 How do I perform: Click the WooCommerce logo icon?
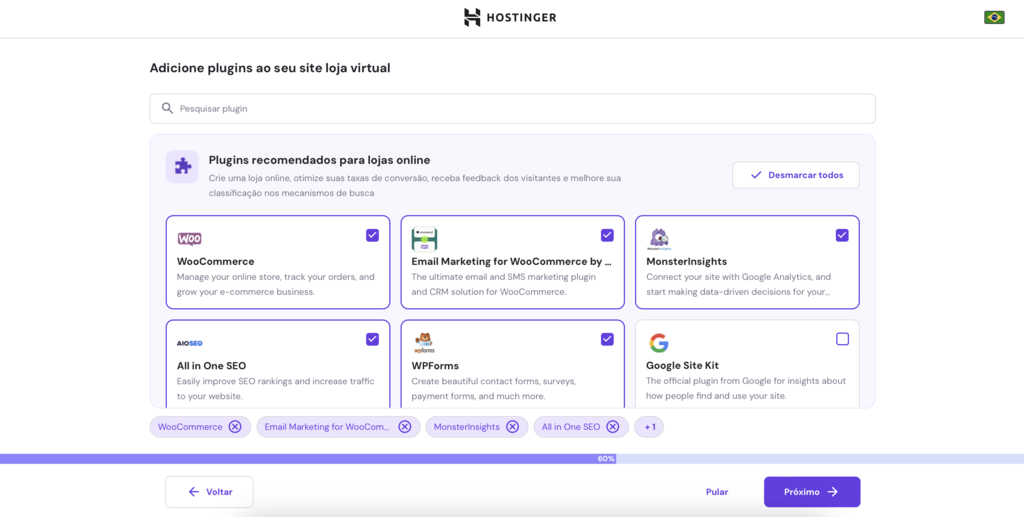[x=189, y=239]
